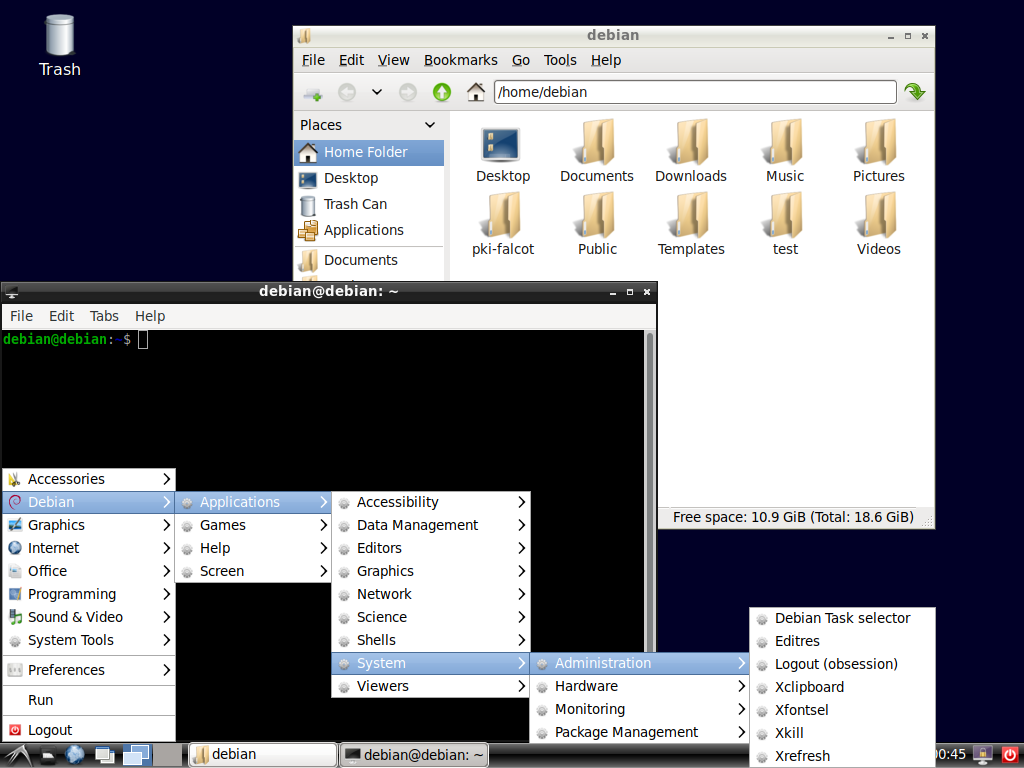Image resolution: width=1024 pixels, height=768 pixels.
Task: Open the Iceweasel web browser from the taskbar
Action: click(x=74, y=755)
